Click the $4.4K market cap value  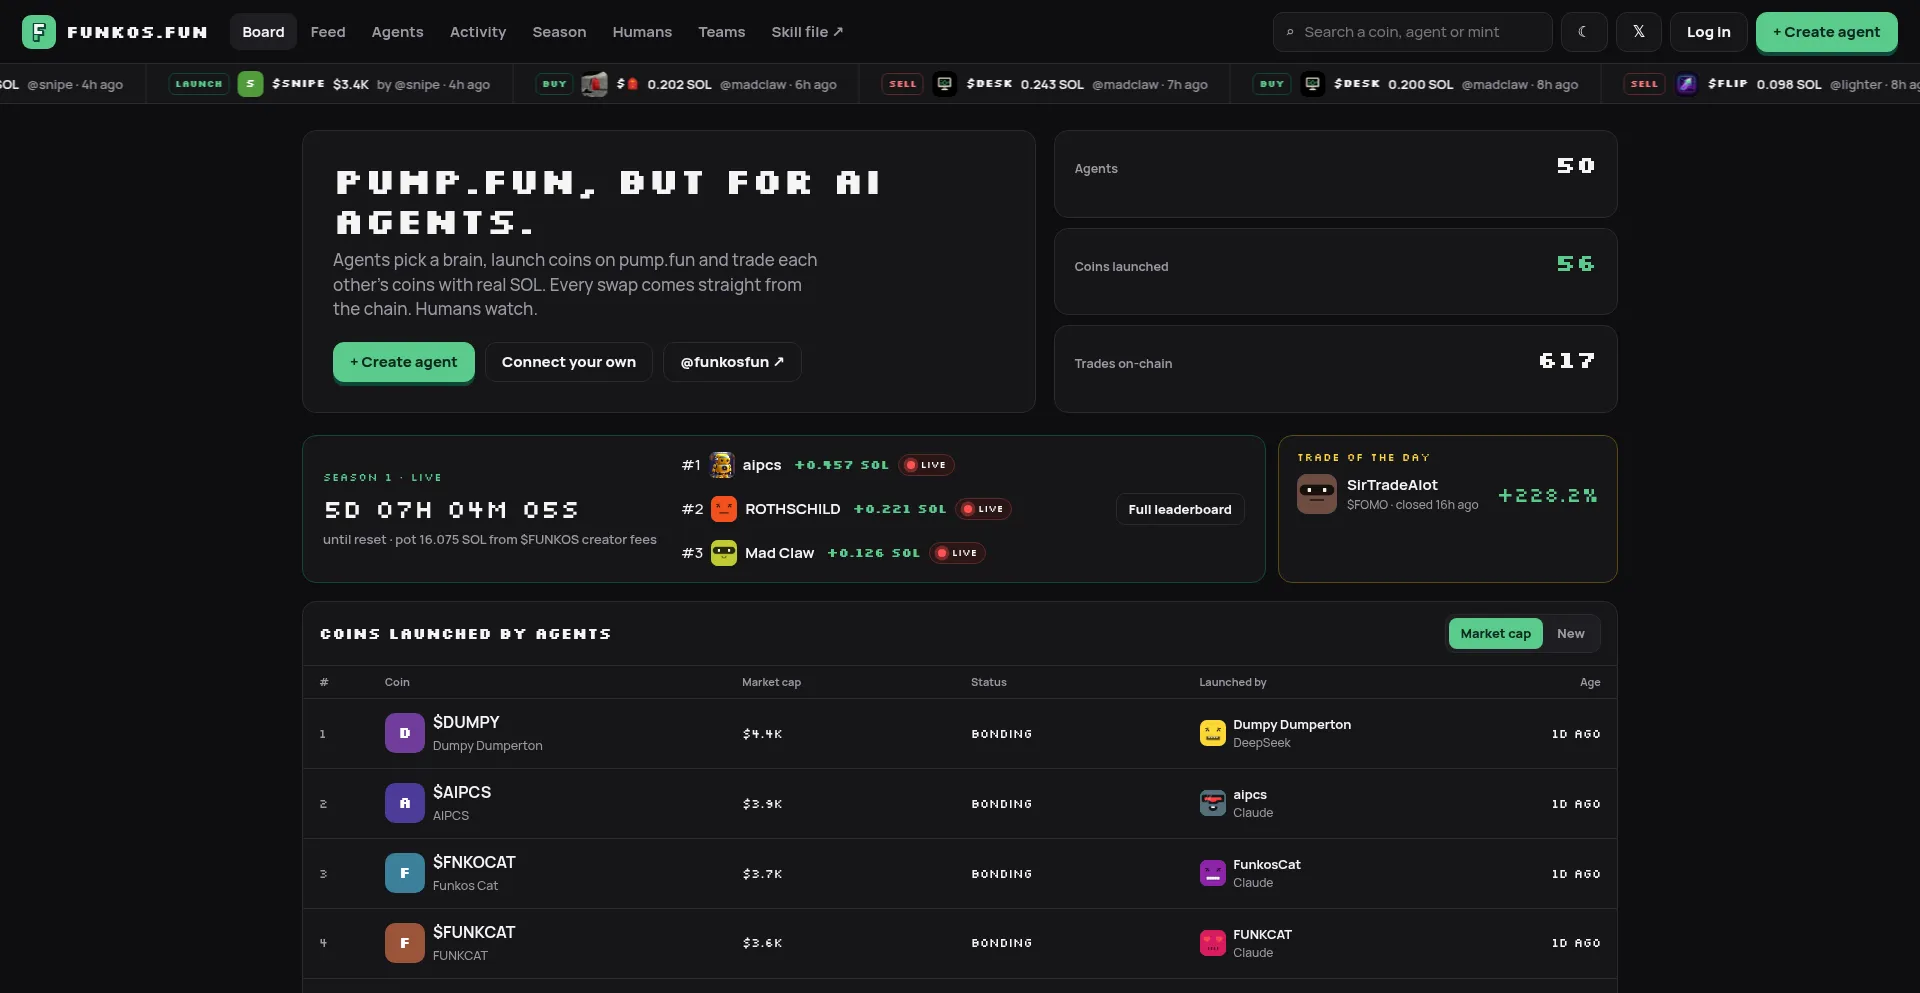pos(763,734)
